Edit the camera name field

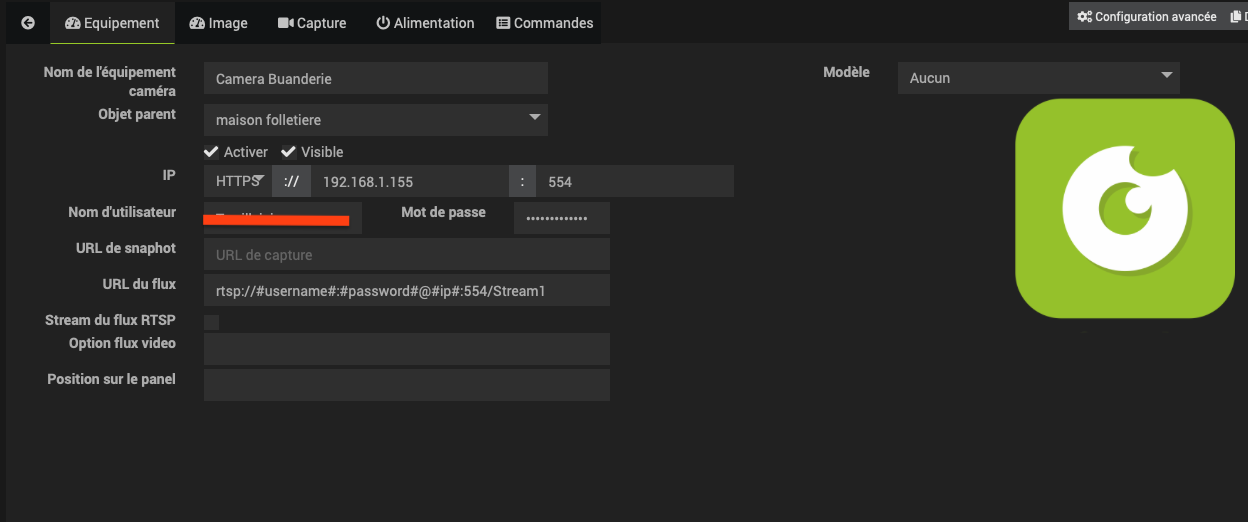coord(376,78)
